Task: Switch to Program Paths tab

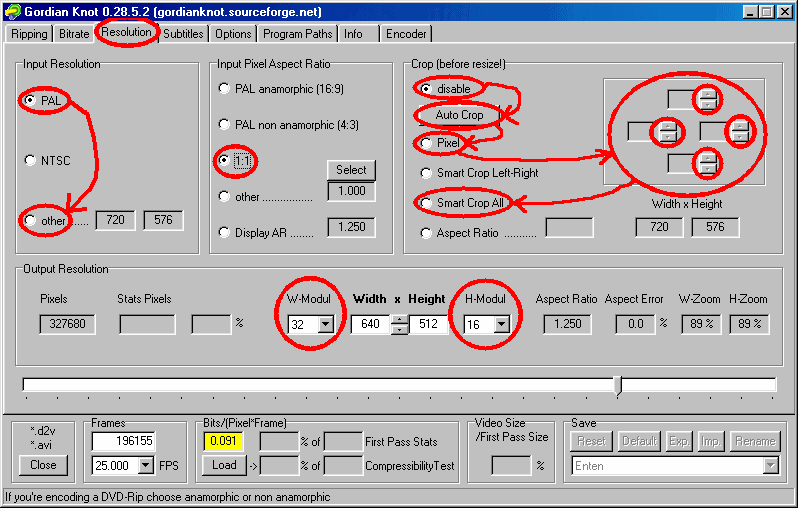Action: (x=297, y=34)
